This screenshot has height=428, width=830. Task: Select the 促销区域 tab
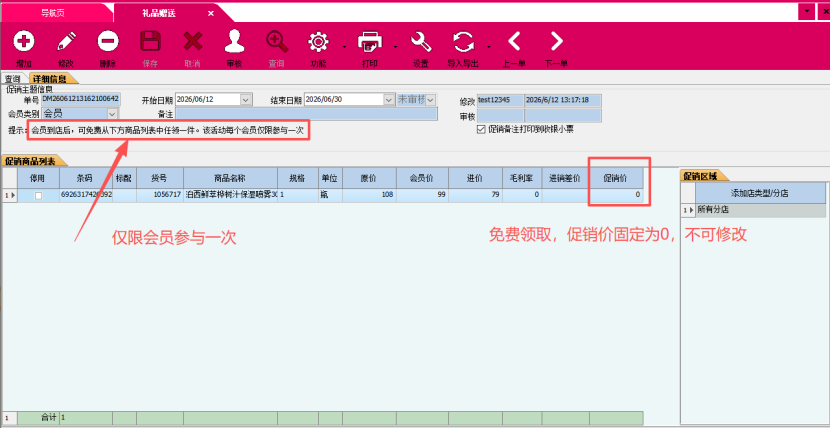coord(701,176)
